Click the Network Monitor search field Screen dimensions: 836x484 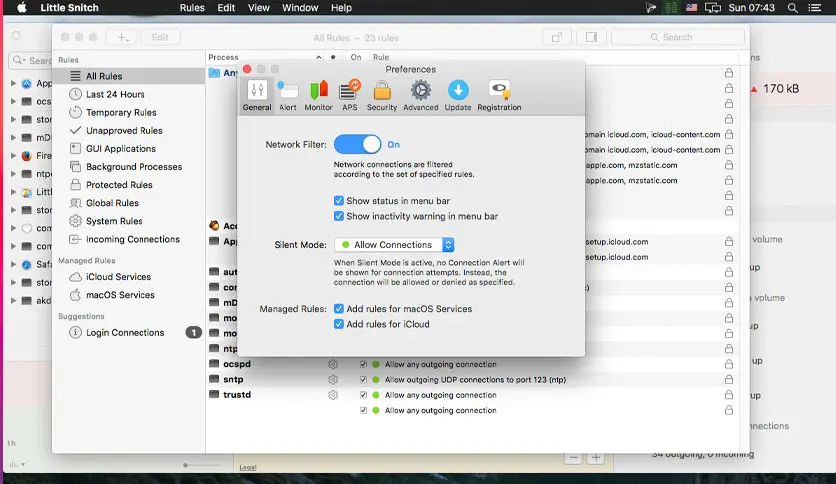point(31,60)
